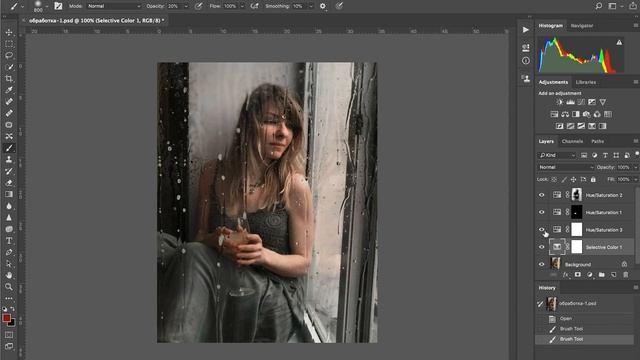640x360 pixels.
Task: Click the background black color swatch
Action: [13, 323]
